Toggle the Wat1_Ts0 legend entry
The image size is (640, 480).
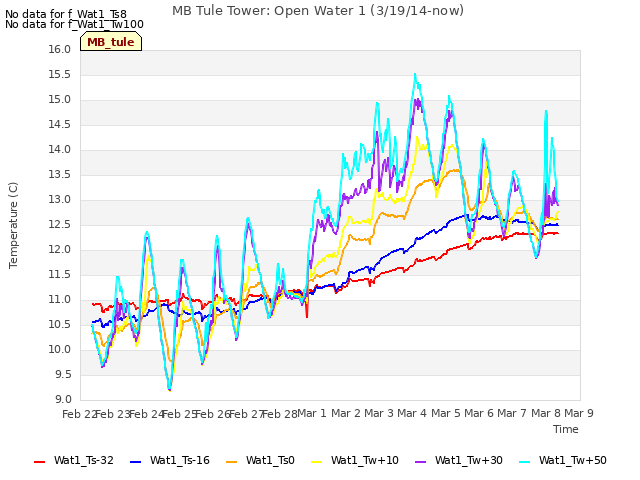(260, 461)
